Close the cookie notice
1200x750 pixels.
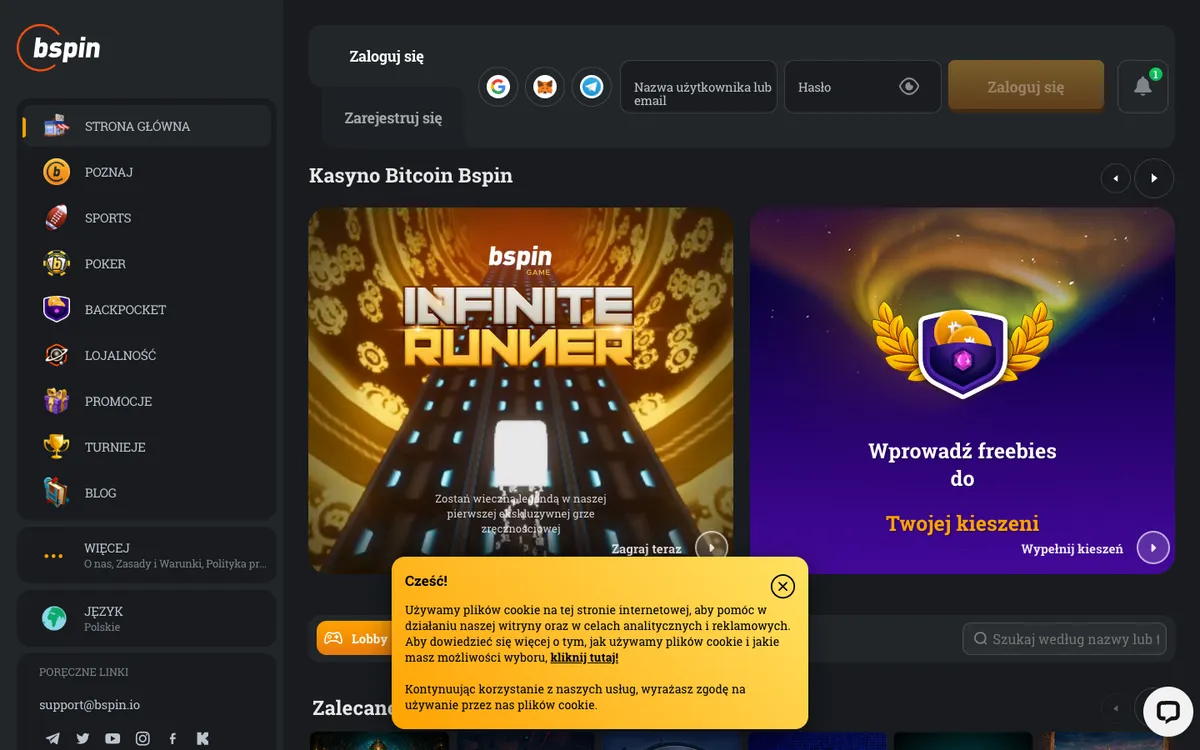point(783,586)
